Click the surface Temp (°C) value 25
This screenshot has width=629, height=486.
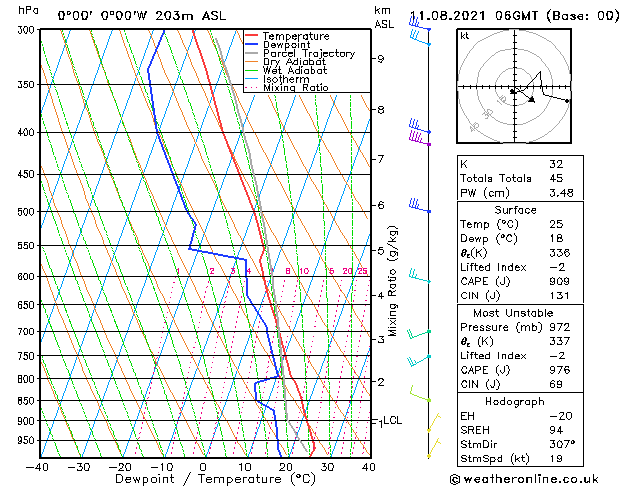point(556,224)
